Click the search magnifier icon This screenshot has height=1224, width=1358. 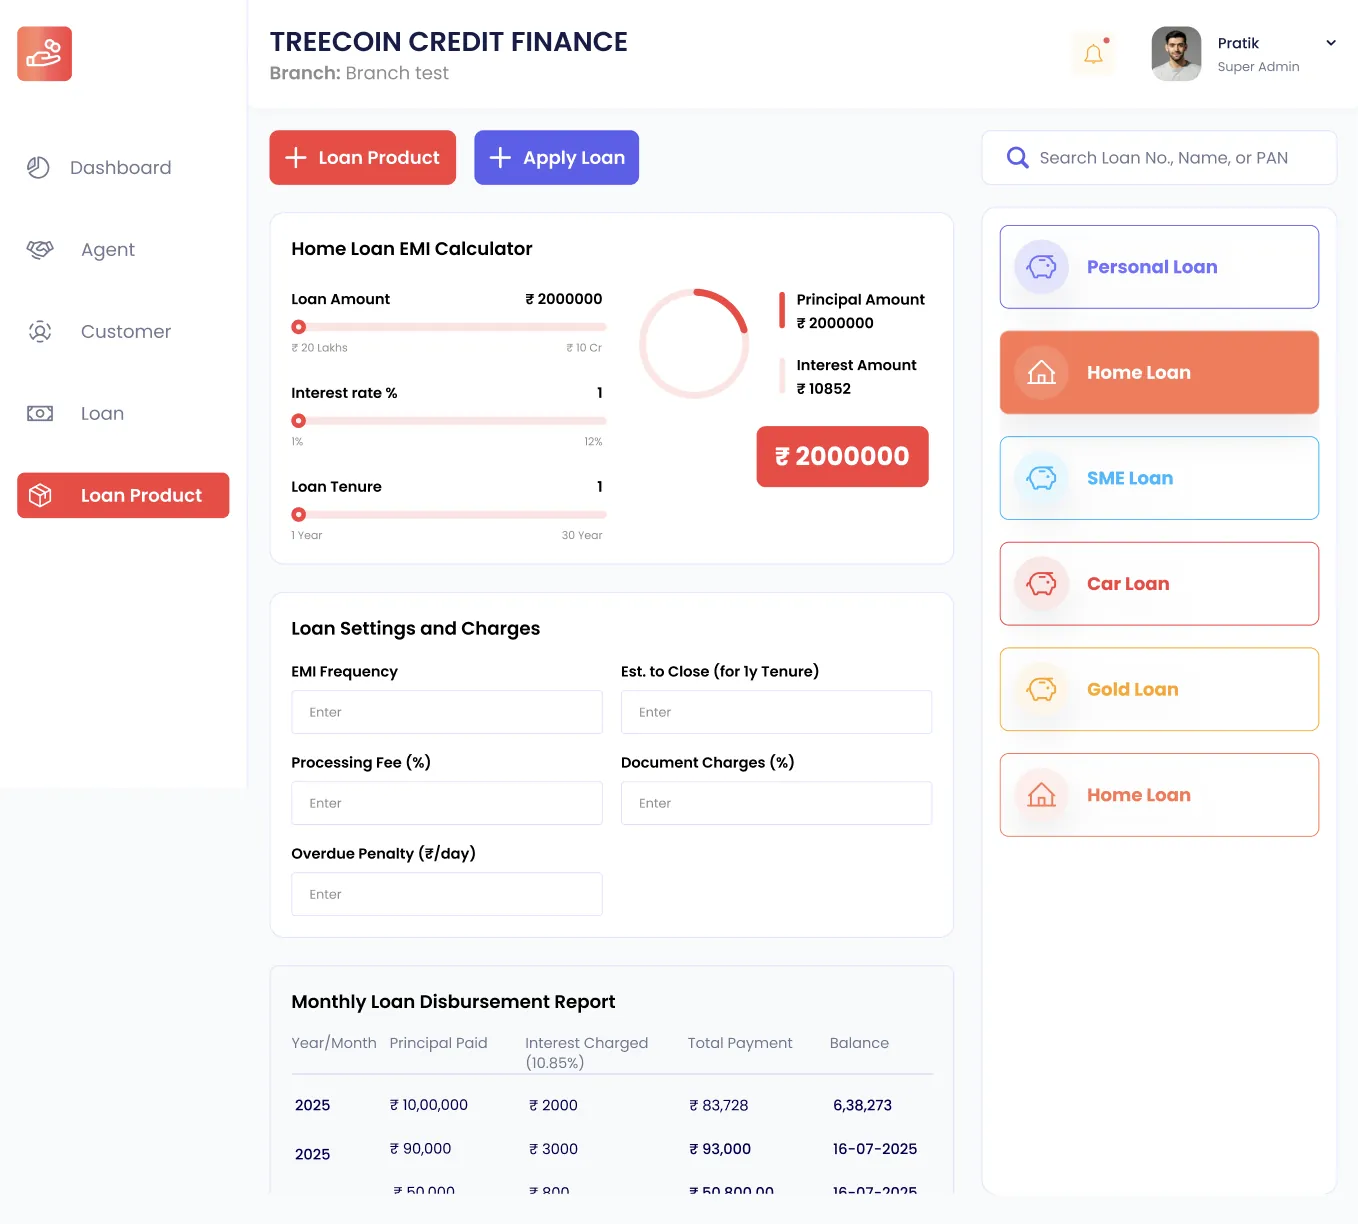1018,158
